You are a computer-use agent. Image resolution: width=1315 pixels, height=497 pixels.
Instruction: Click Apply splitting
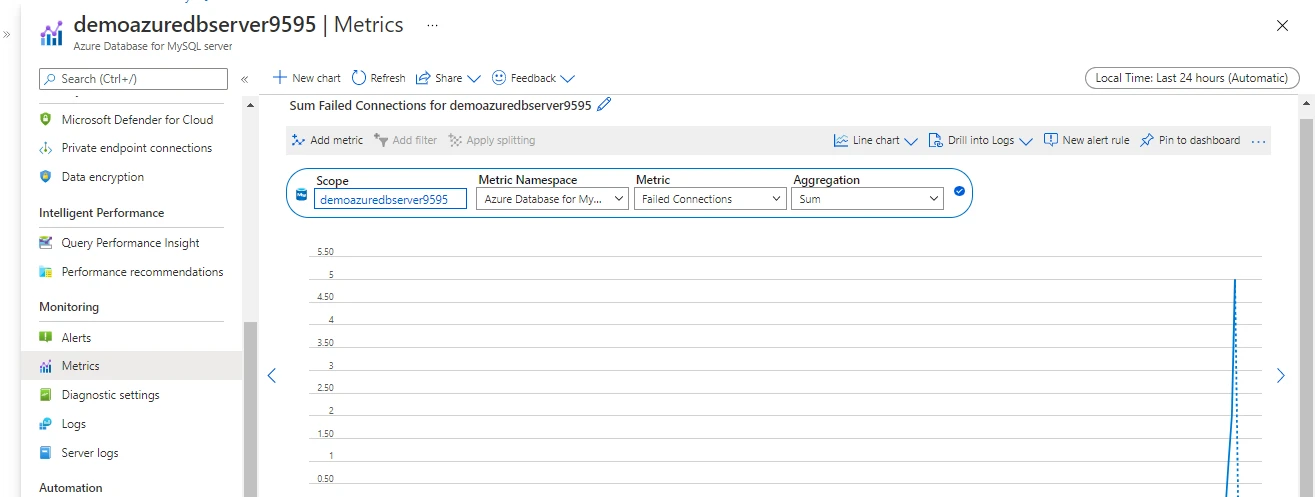click(491, 140)
